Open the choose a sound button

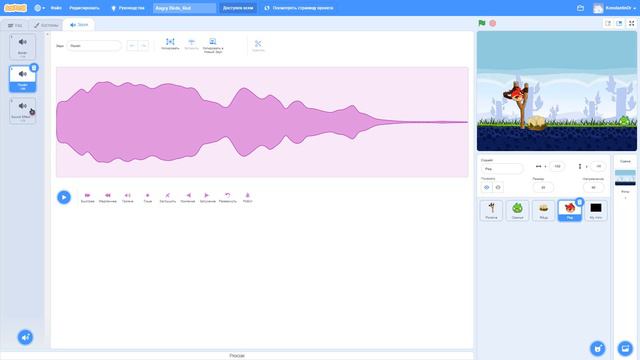coord(25,337)
